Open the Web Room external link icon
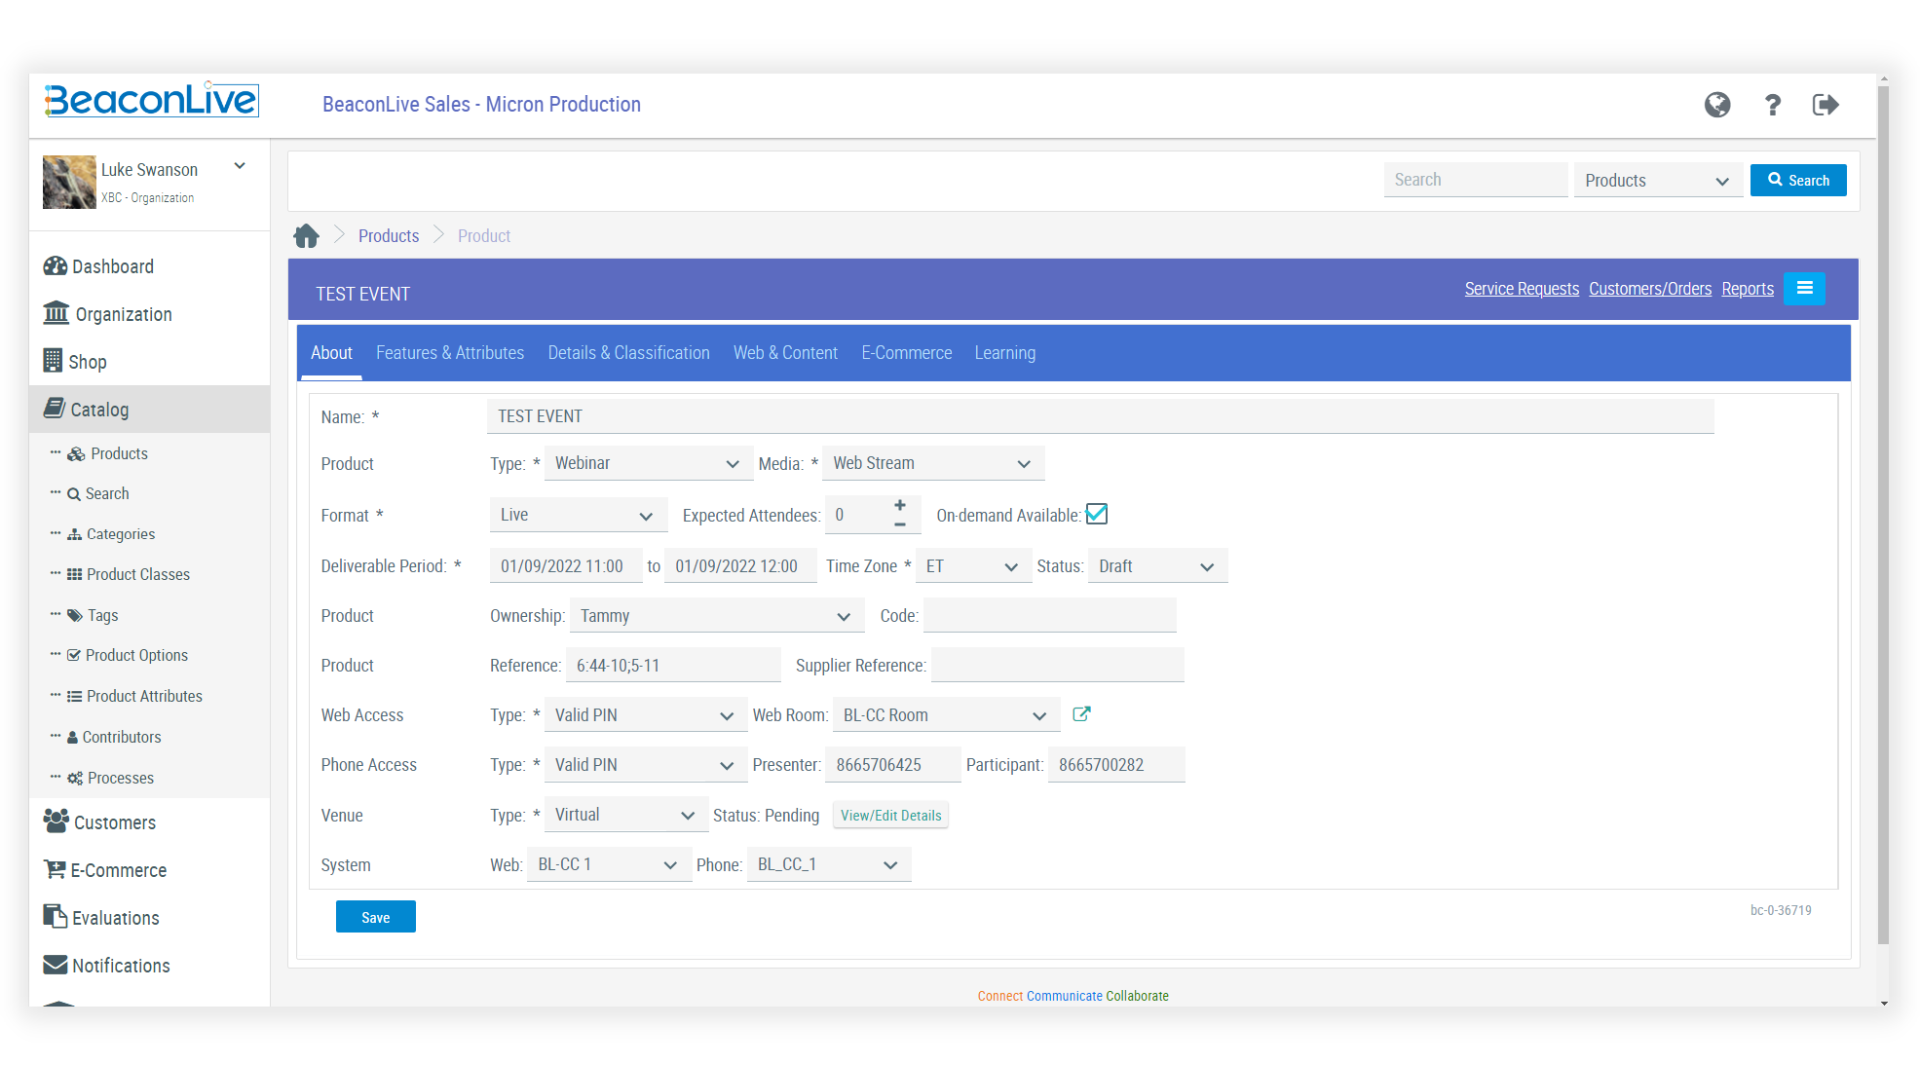 tap(1081, 714)
